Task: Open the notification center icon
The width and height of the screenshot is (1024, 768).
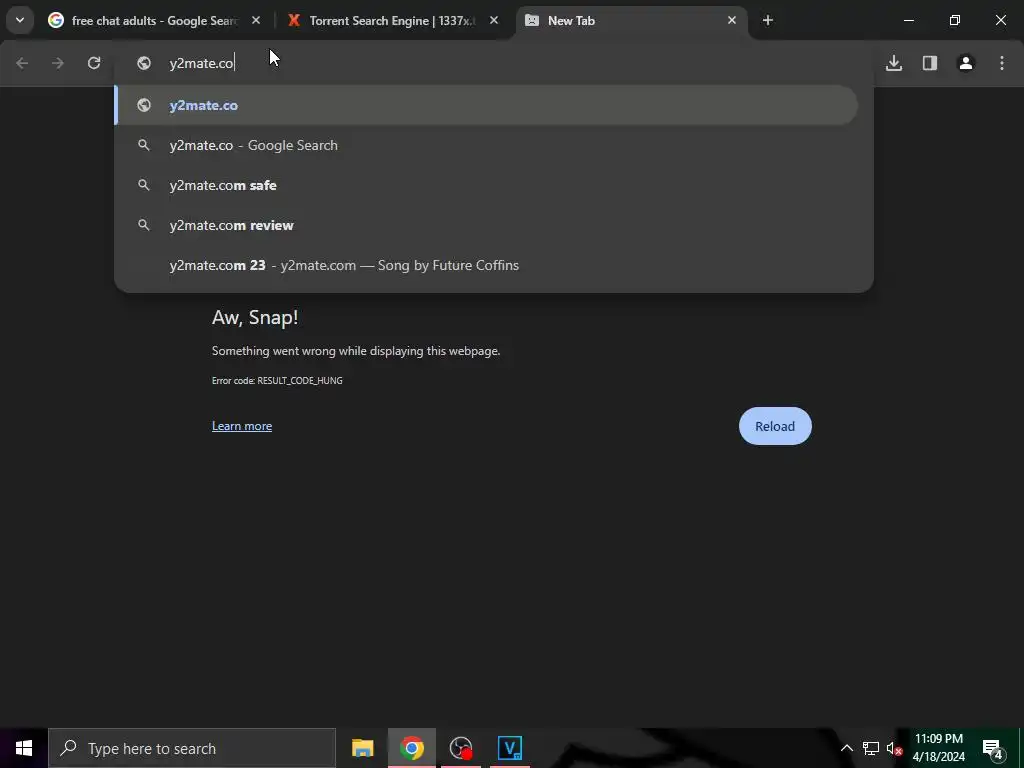Action: coord(993,748)
